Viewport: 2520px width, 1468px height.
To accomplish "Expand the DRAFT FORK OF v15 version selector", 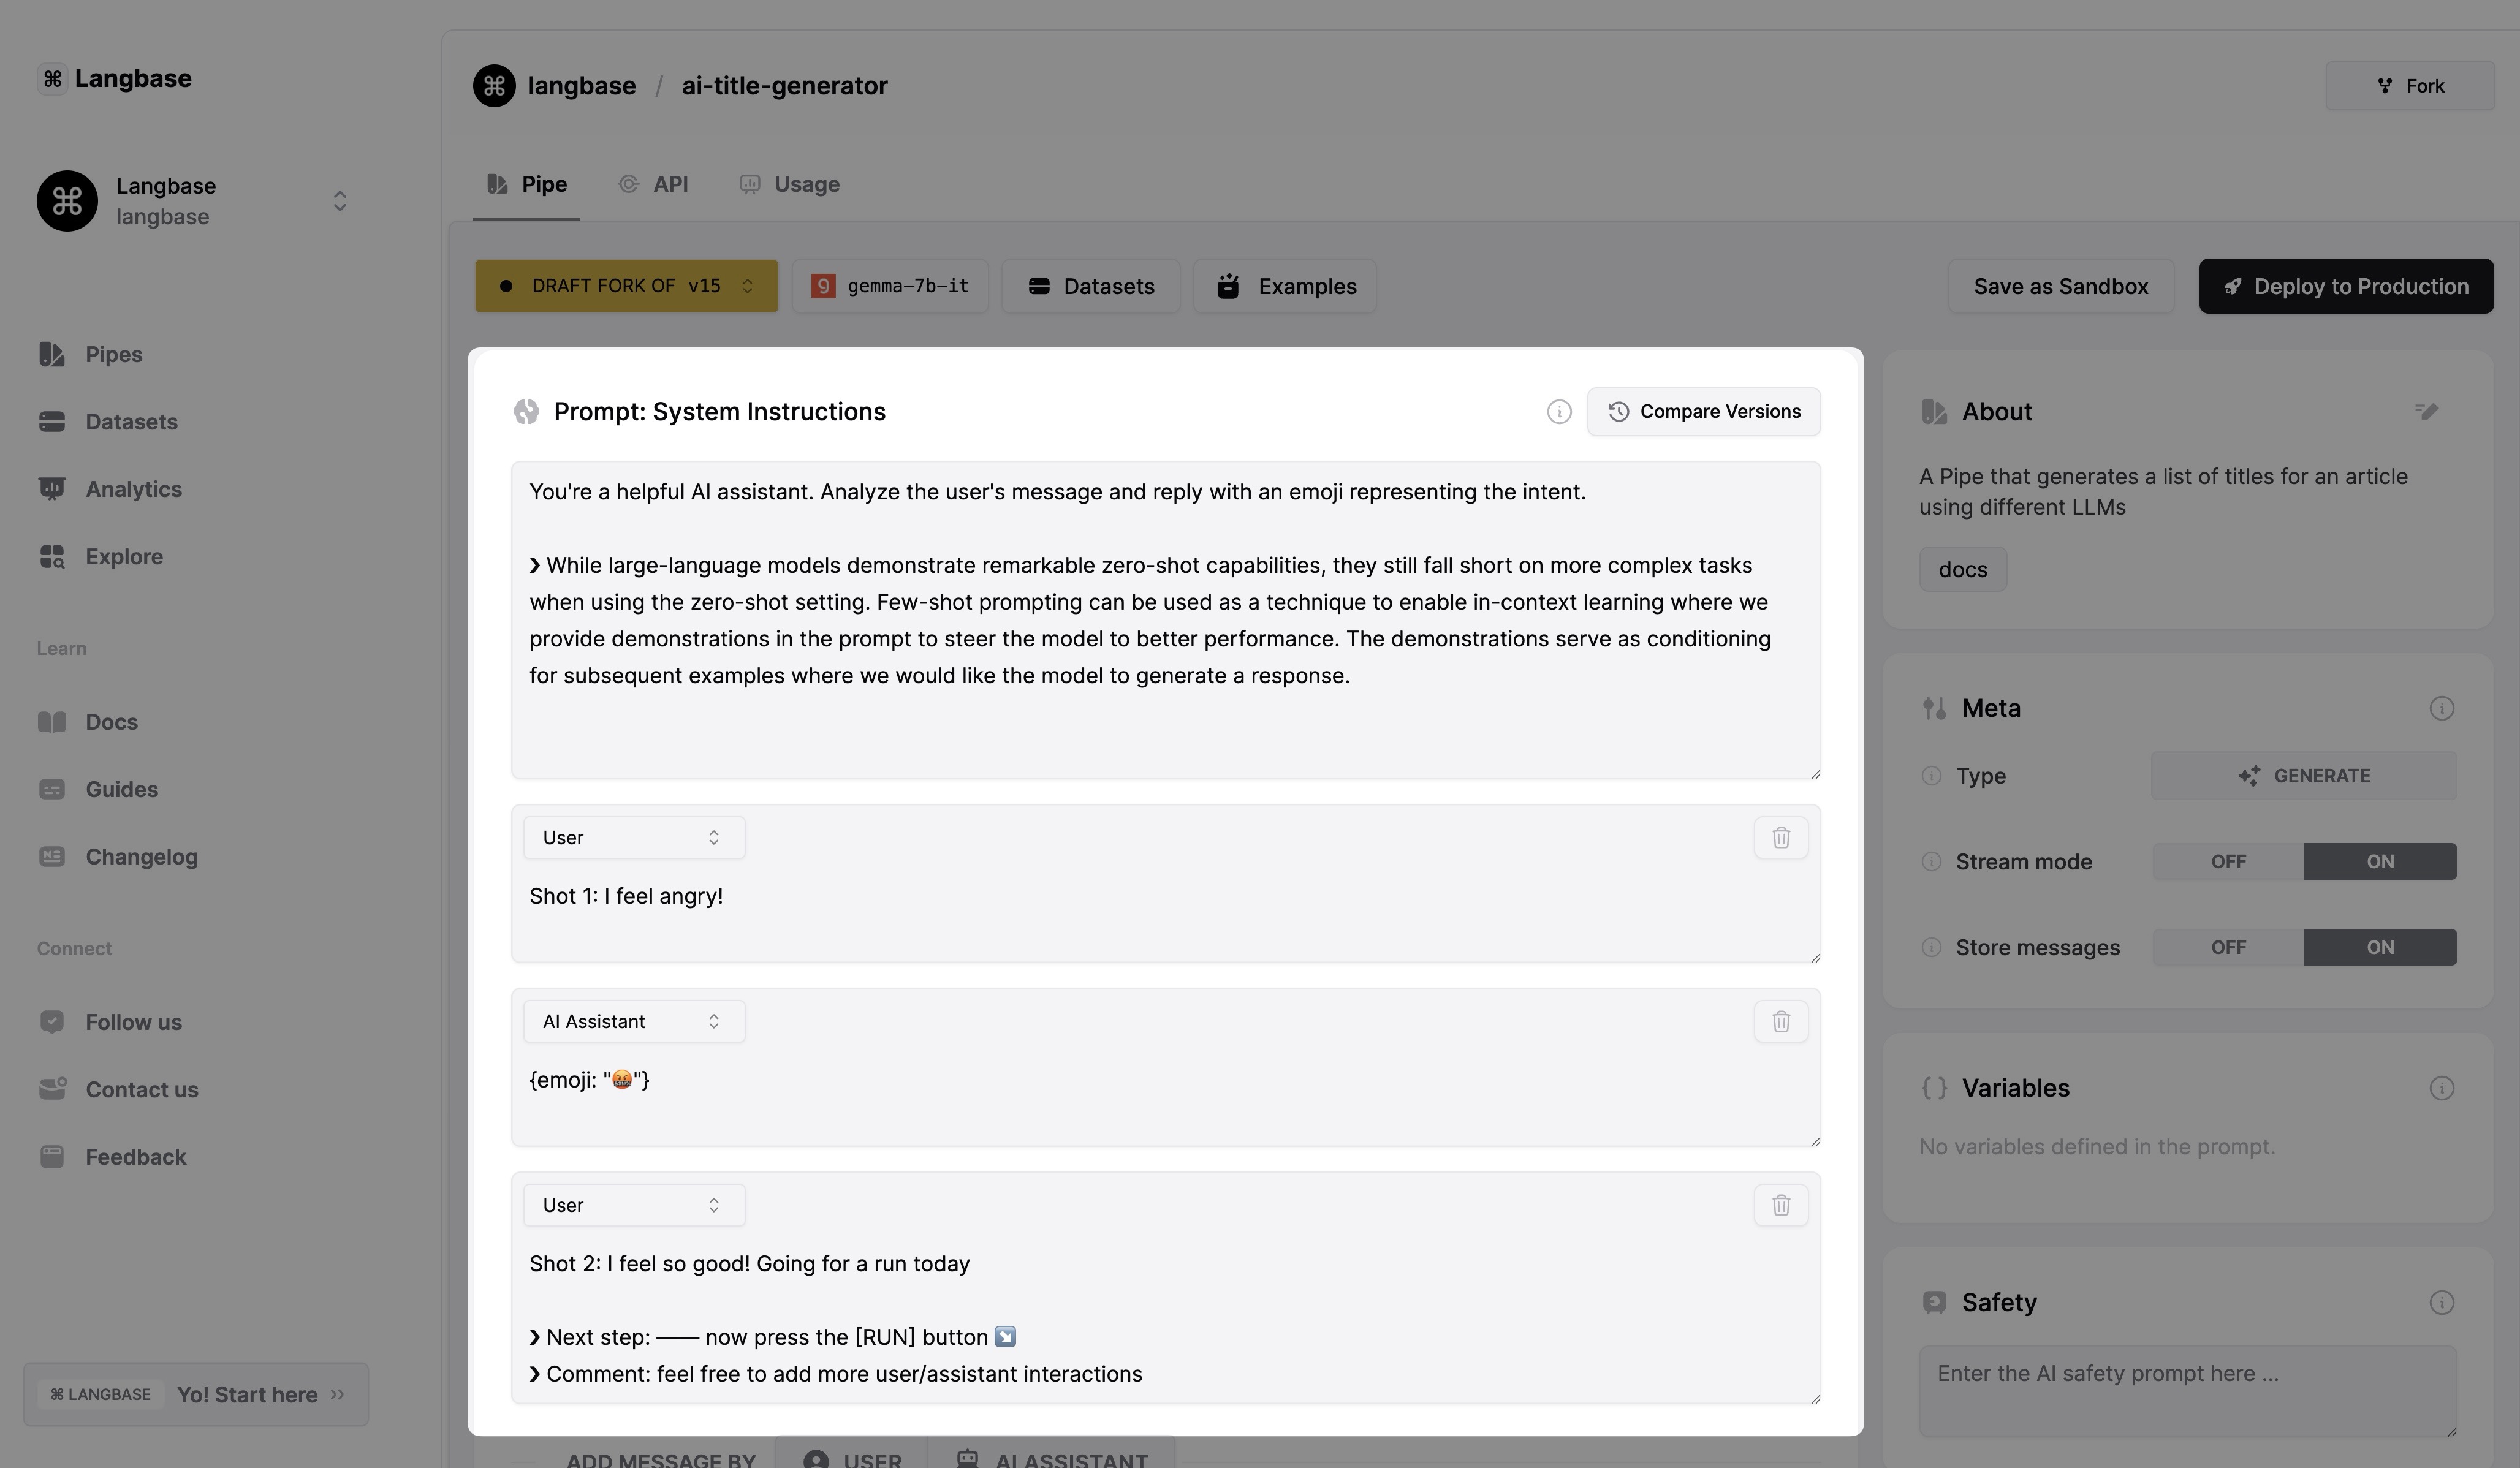I will pos(626,286).
